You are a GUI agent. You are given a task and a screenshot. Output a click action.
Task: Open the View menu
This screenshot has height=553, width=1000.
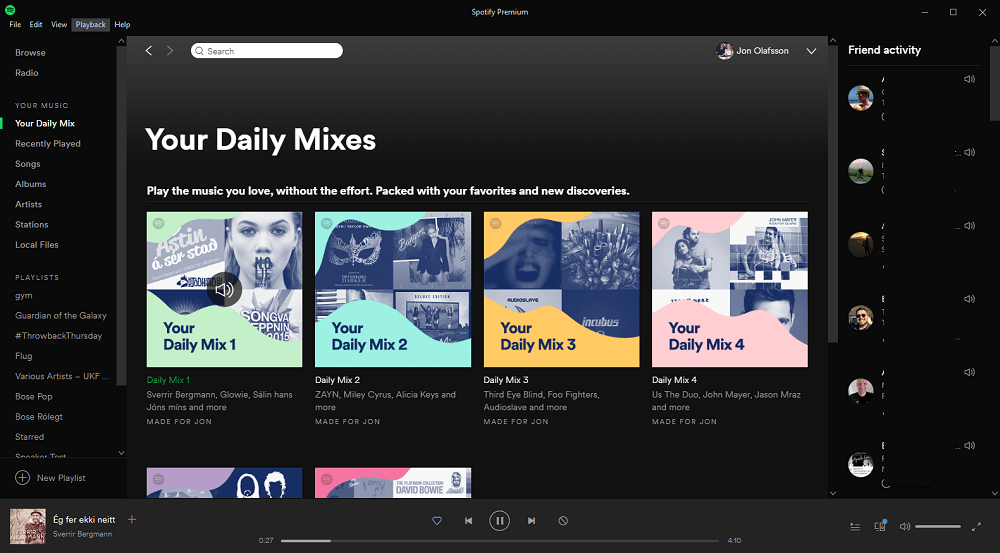59,24
